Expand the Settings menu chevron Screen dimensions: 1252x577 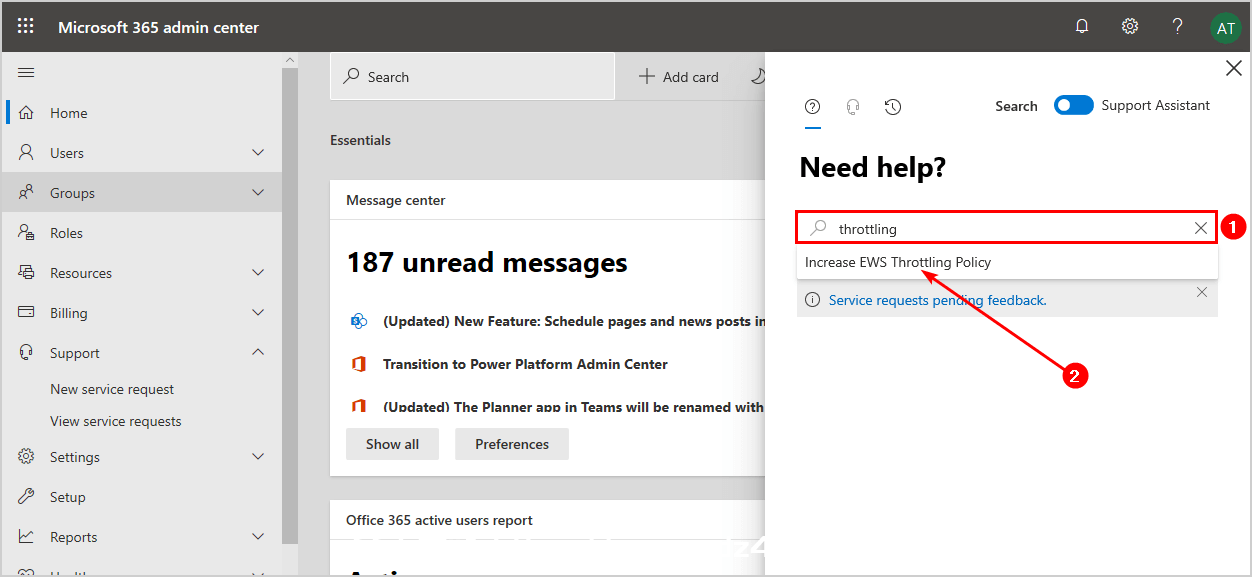pos(258,457)
